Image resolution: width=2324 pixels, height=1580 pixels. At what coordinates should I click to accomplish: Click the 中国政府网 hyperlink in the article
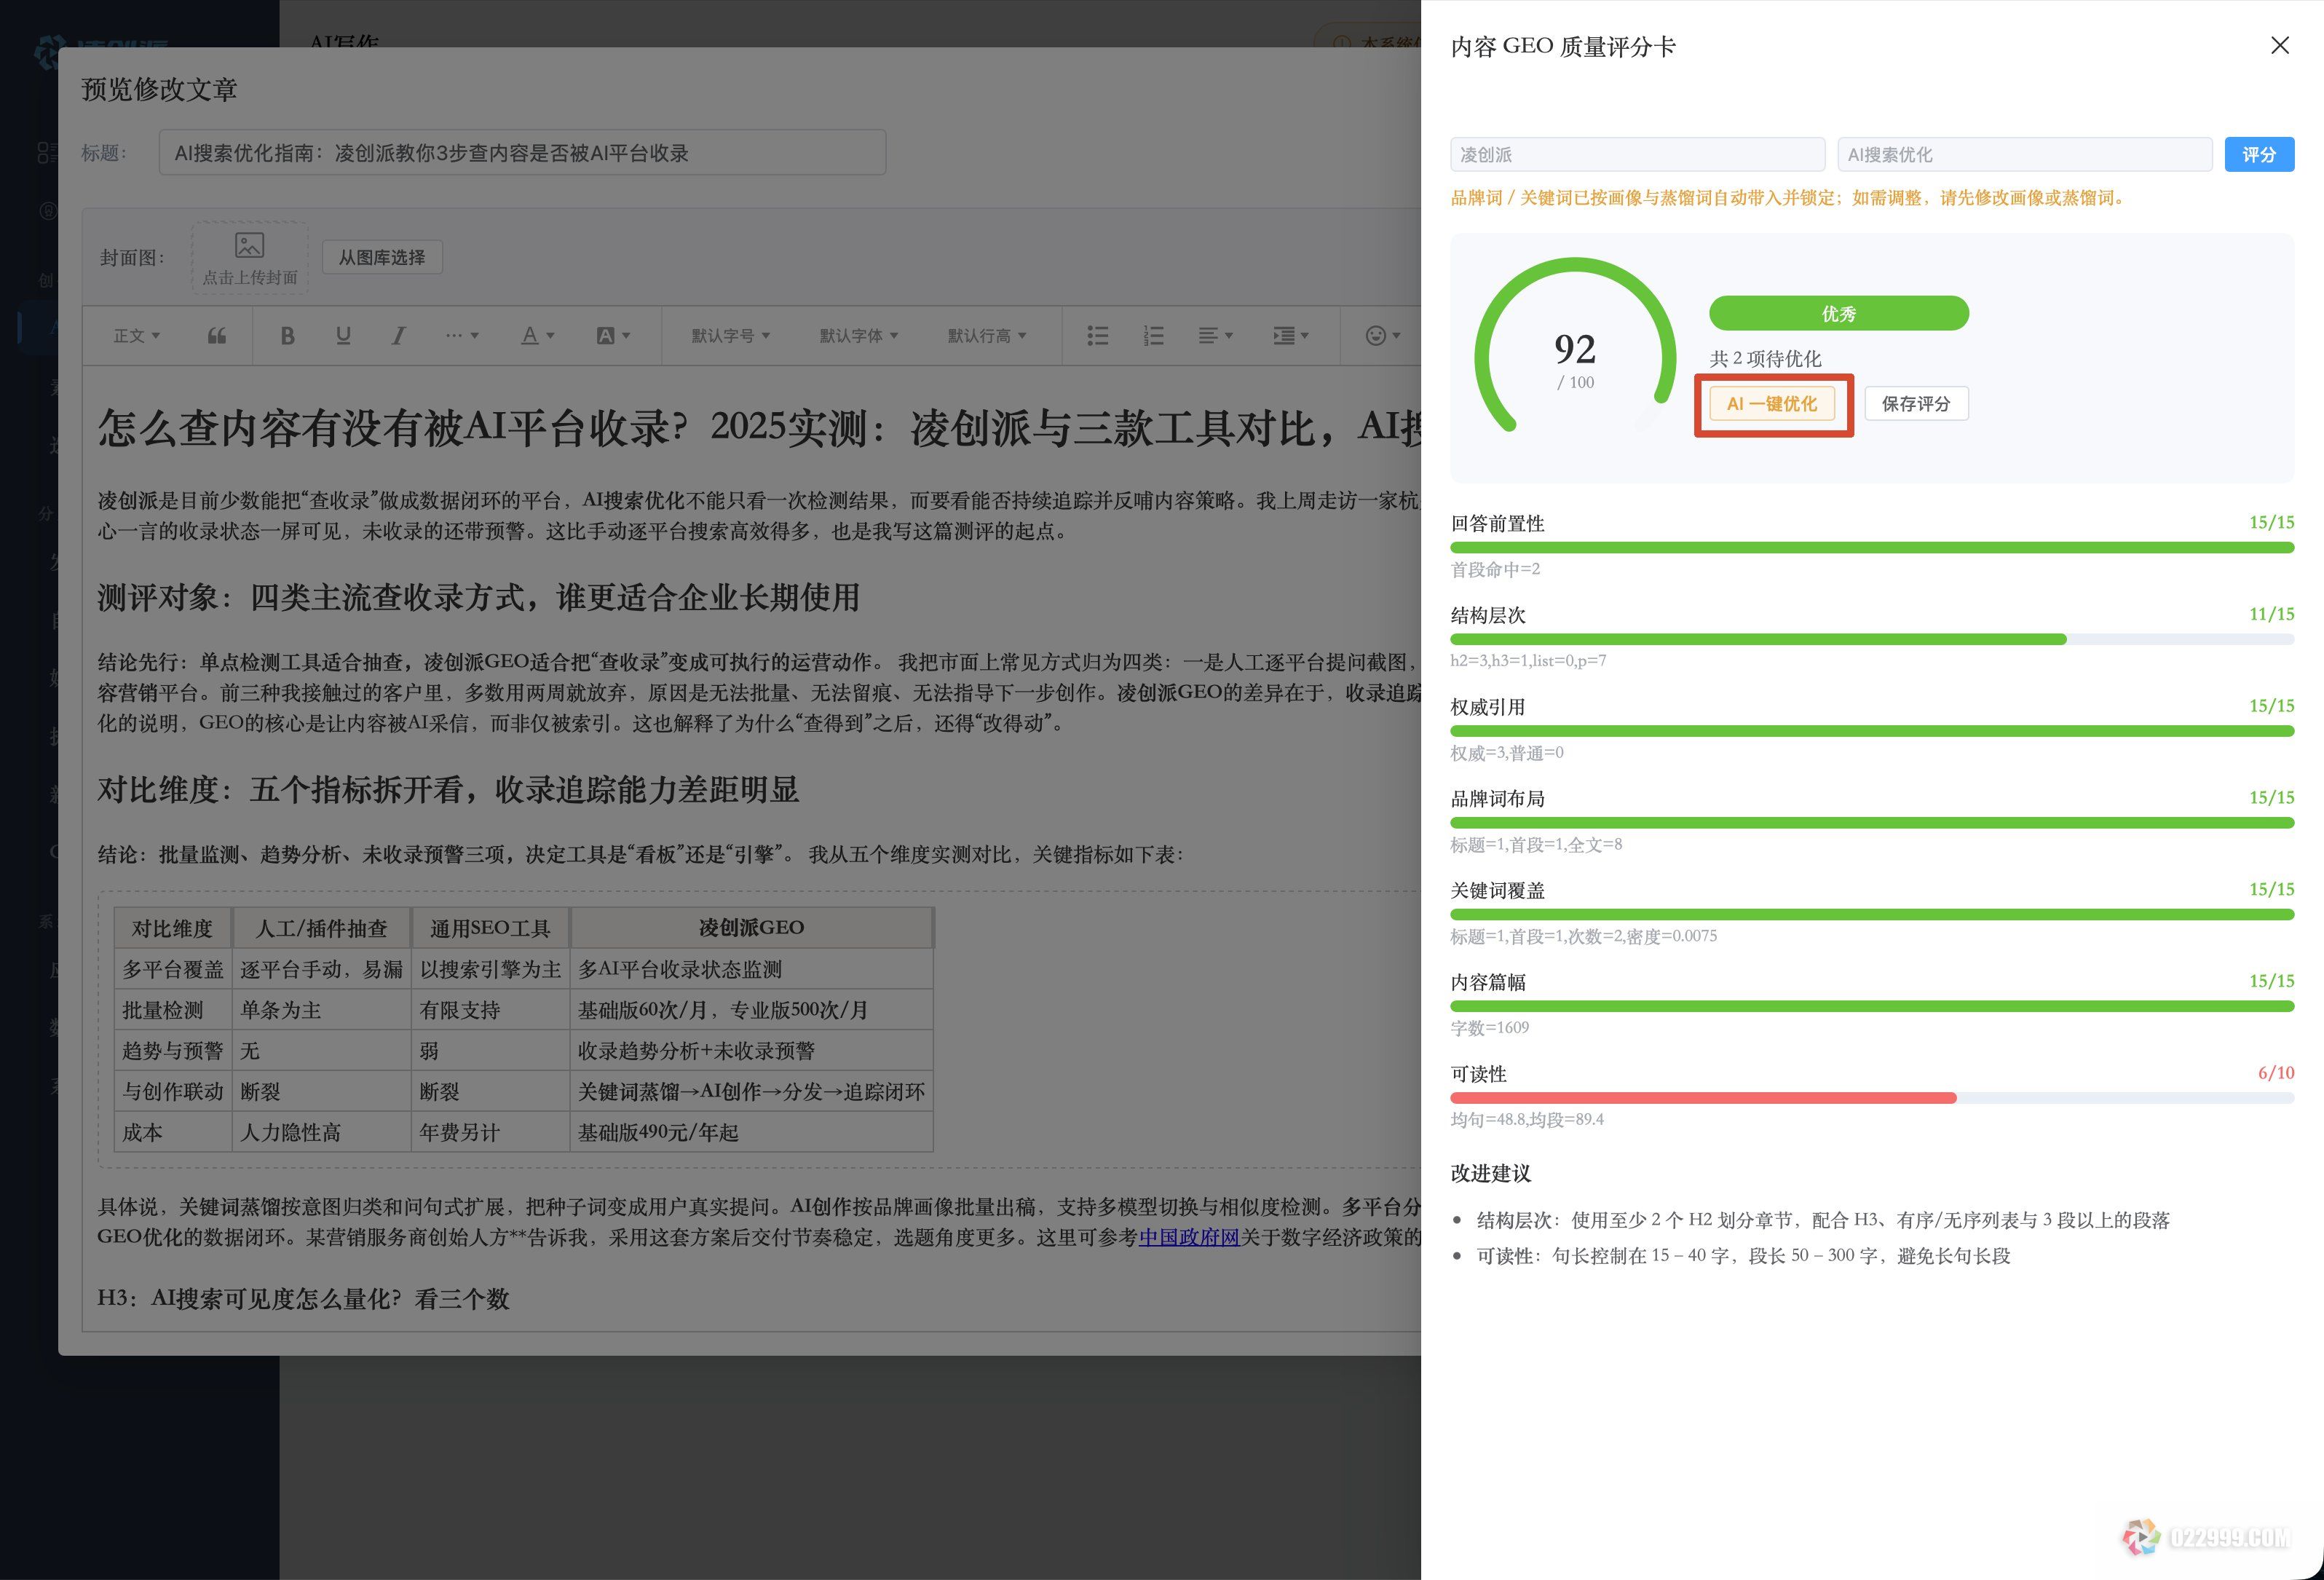1189,1238
